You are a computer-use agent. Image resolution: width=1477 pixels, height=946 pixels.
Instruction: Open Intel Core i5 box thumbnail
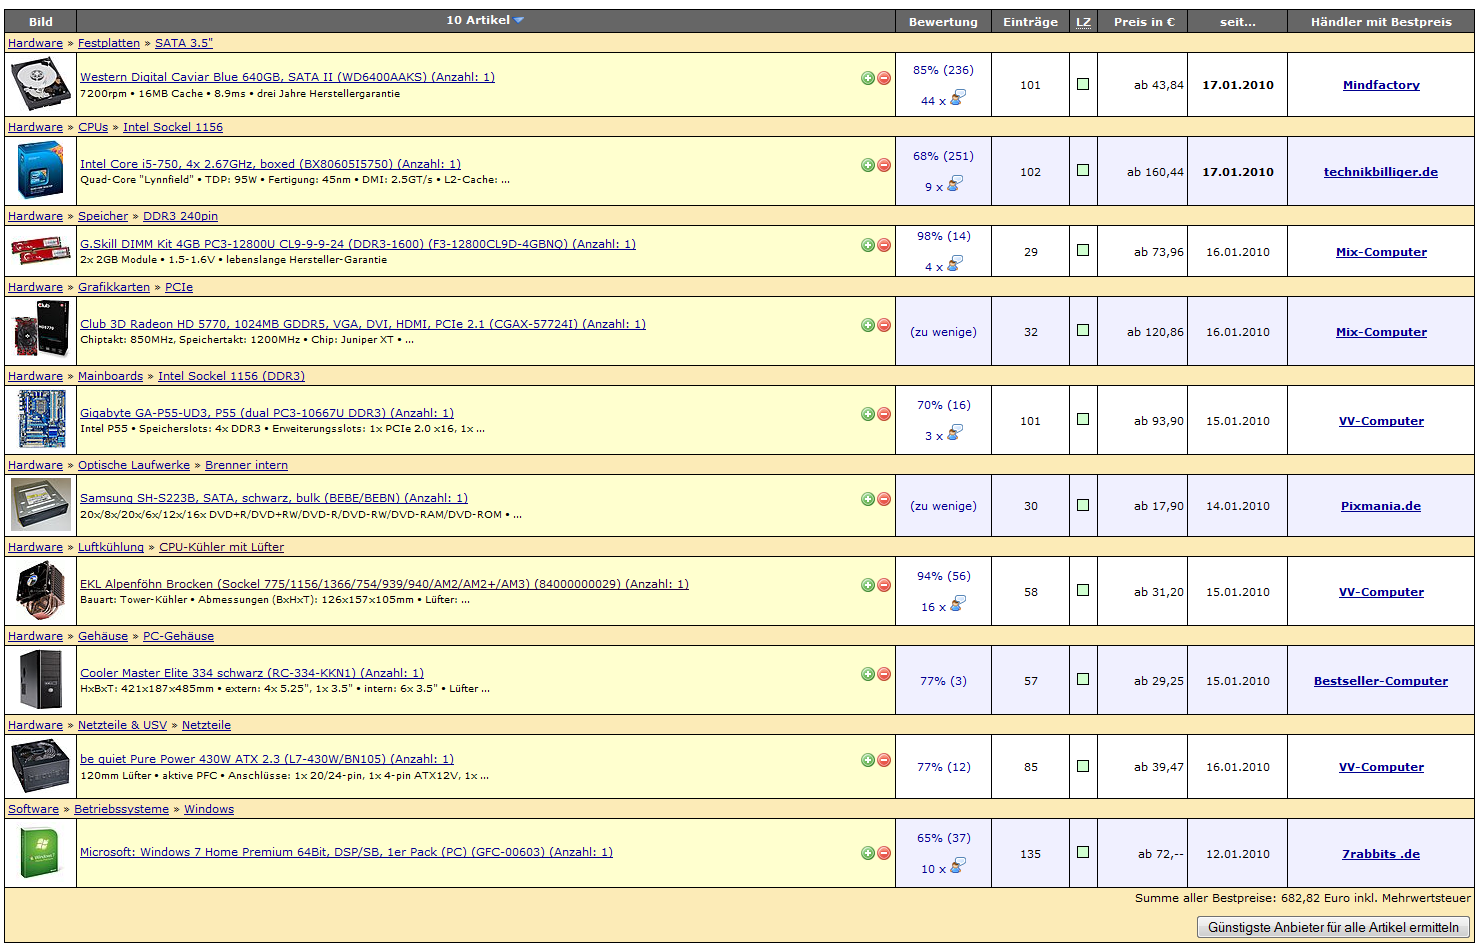click(41, 171)
